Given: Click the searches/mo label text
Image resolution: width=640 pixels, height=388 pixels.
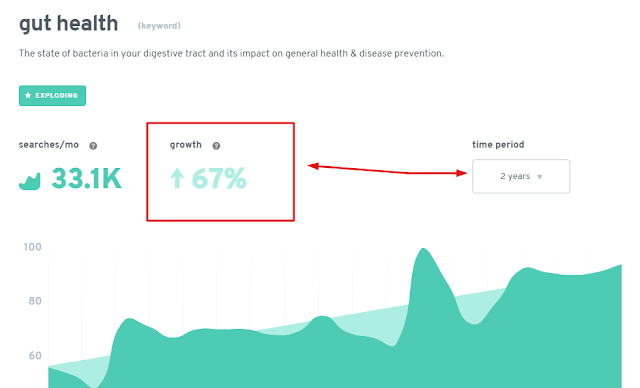Looking at the screenshot, I should pos(49,145).
